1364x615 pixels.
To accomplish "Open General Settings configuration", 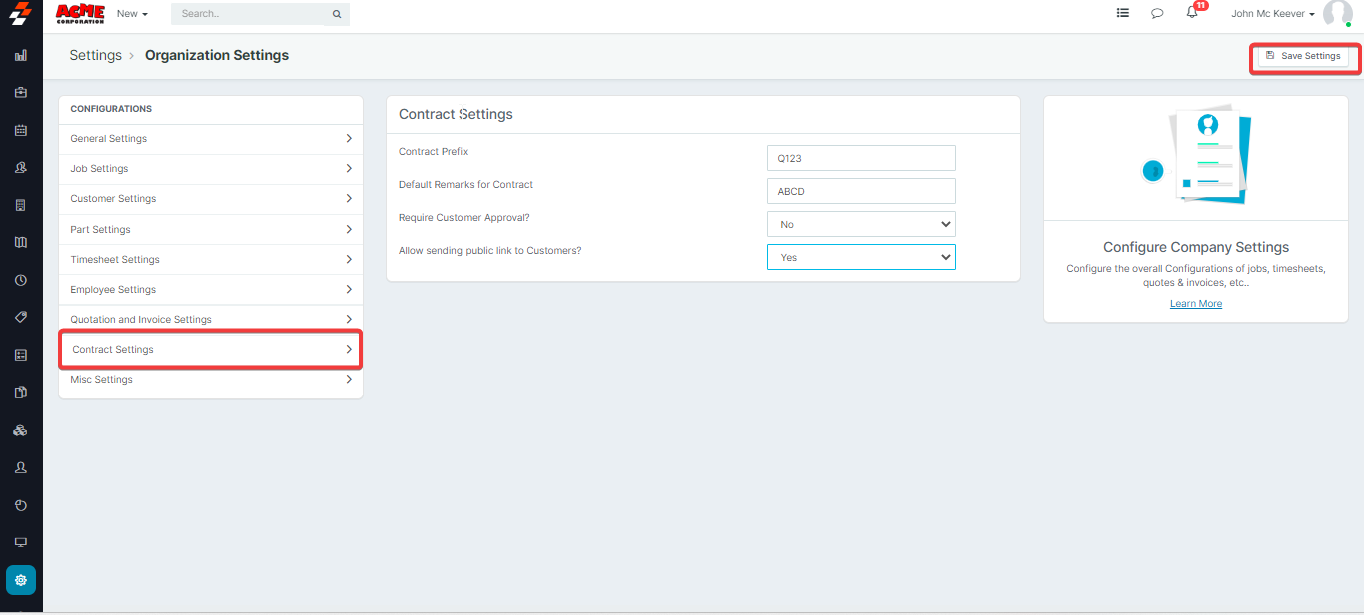I will coord(210,139).
